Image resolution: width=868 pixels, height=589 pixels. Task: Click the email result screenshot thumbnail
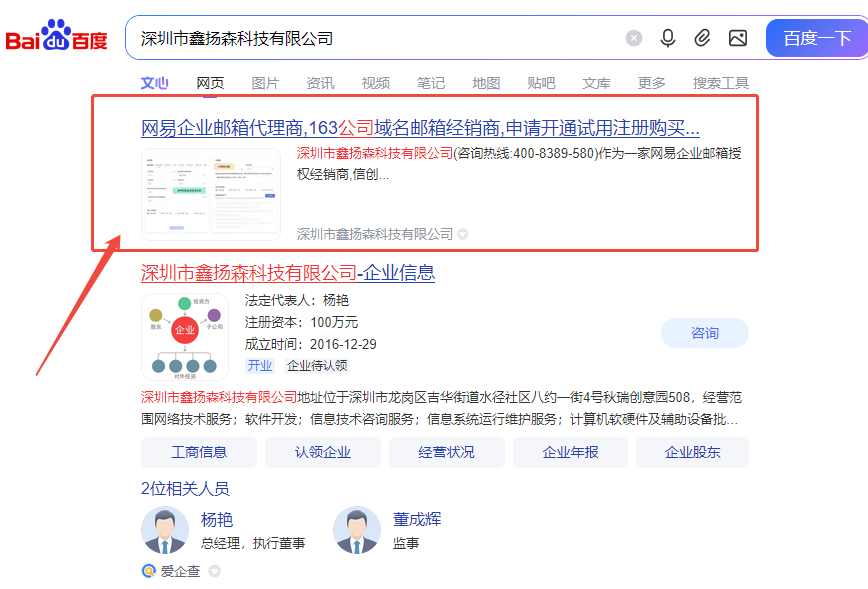211,194
